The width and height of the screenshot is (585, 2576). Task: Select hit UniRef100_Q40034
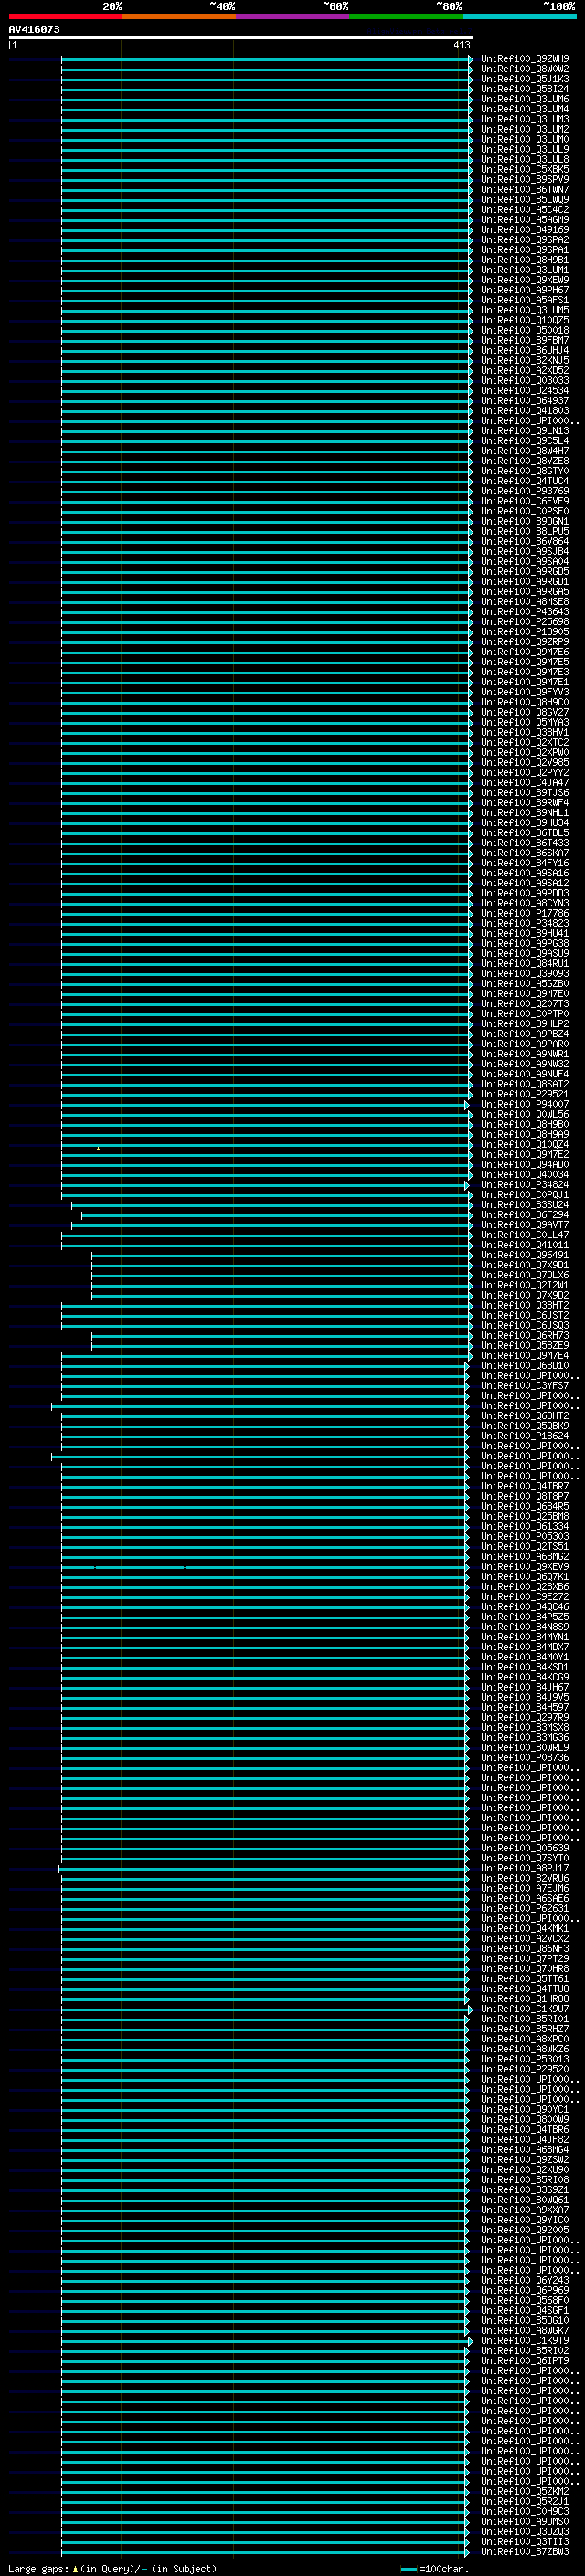click(x=525, y=1175)
